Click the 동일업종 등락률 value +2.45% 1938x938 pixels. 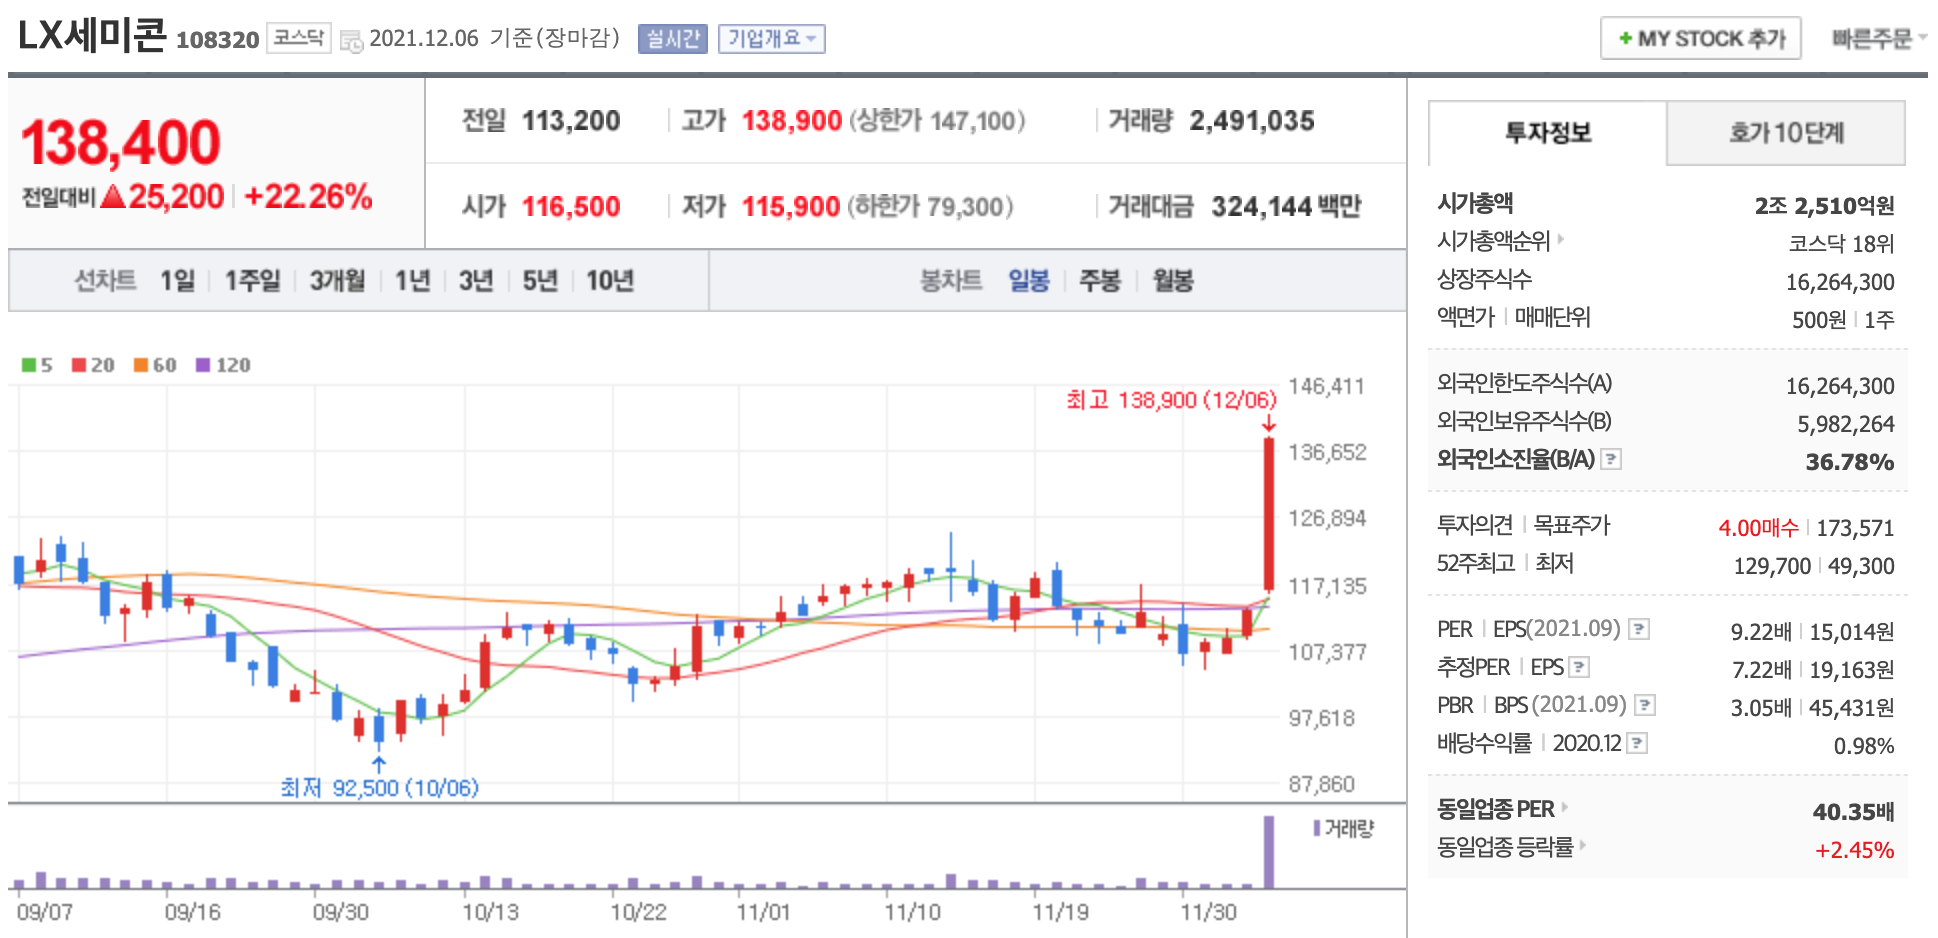point(1855,850)
